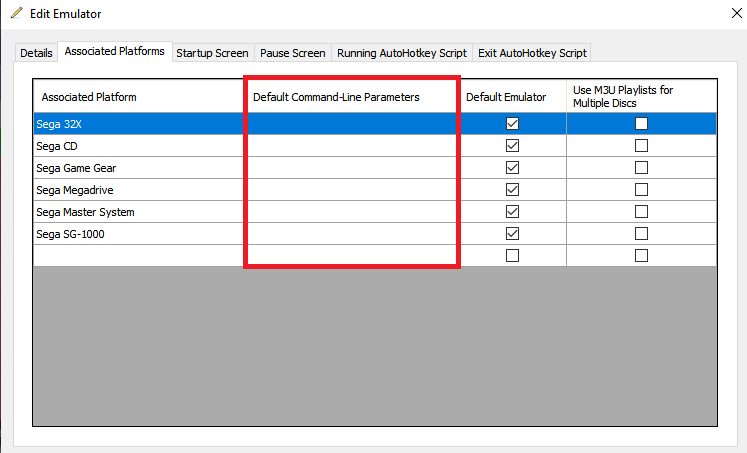
Task: Toggle Default Emulator for Sega Game Gear
Action: pyautogui.click(x=512, y=168)
